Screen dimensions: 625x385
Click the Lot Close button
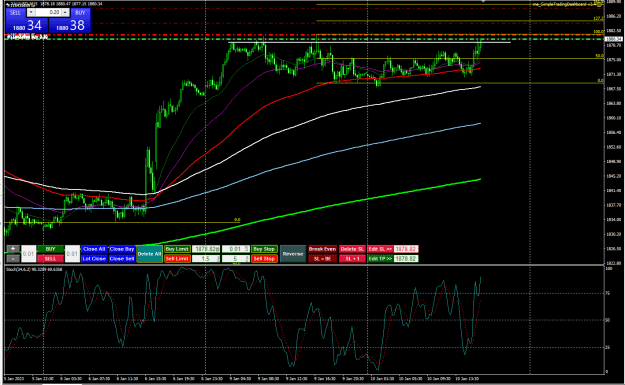pos(94,259)
